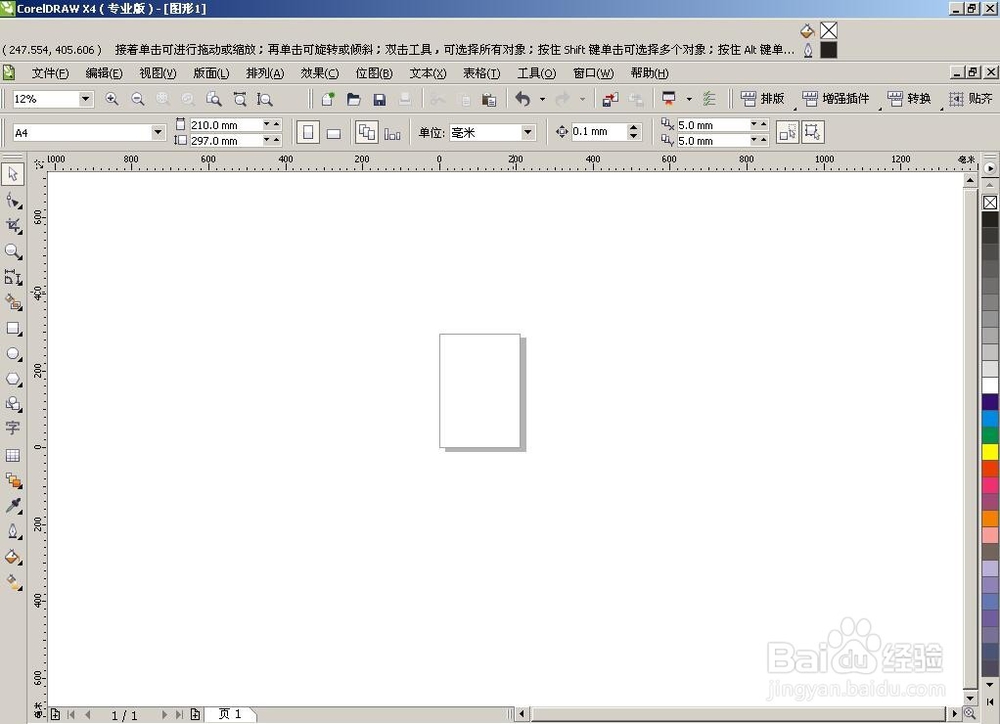Click the 转换 button

[910, 99]
